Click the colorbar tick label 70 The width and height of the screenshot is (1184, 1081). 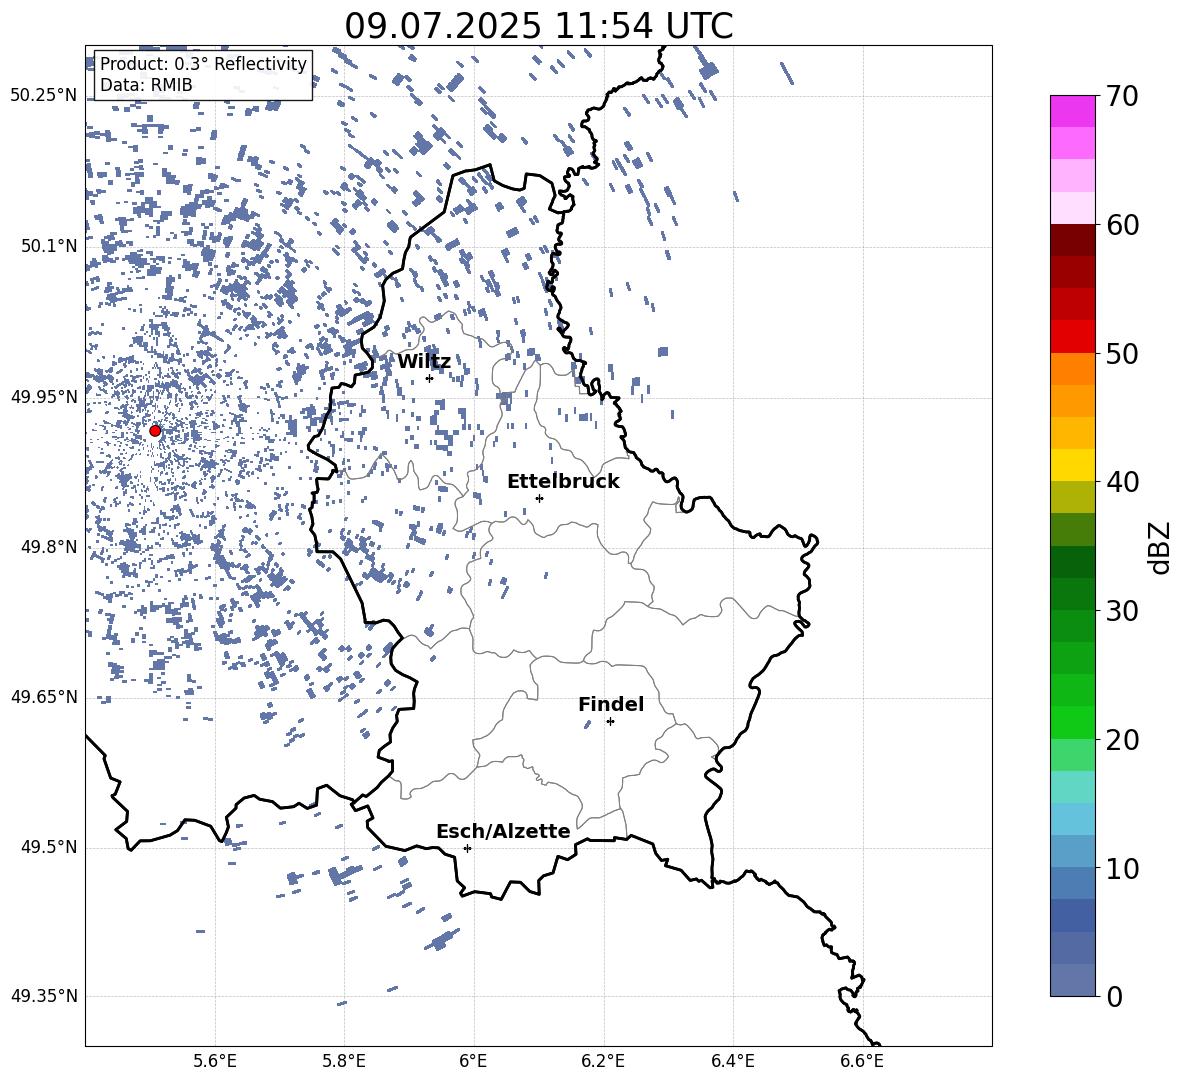[x=1122, y=96]
